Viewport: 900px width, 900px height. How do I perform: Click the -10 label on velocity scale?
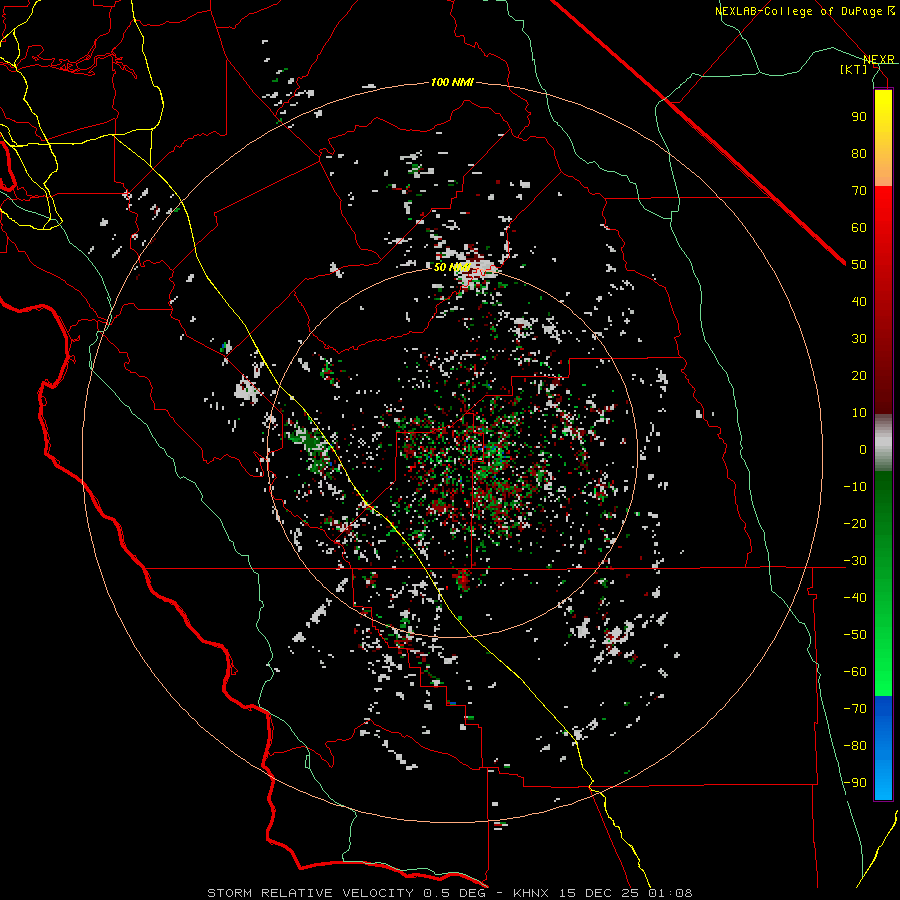(x=855, y=487)
